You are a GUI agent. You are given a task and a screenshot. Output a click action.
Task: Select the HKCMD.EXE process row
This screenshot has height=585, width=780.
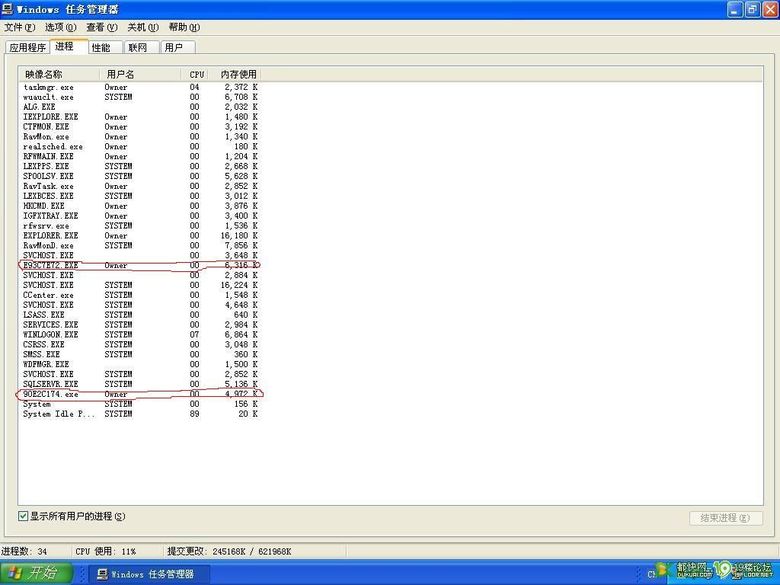point(140,206)
